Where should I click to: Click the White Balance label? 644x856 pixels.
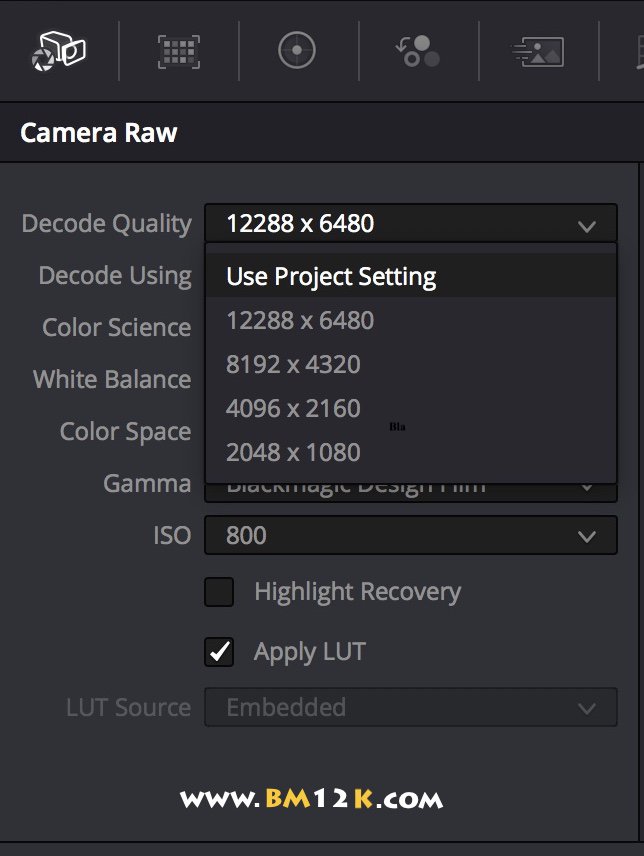pyautogui.click(x=112, y=379)
